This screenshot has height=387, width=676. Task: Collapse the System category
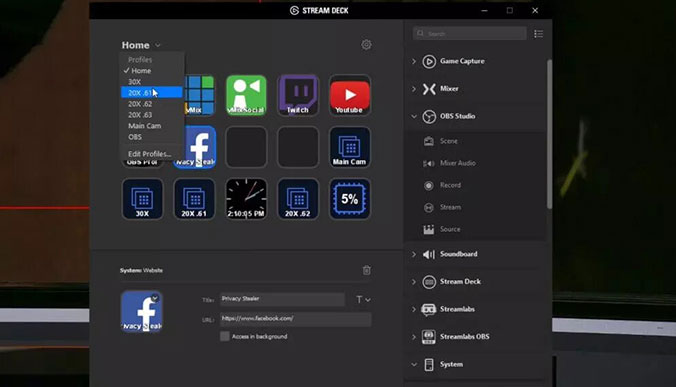413,365
